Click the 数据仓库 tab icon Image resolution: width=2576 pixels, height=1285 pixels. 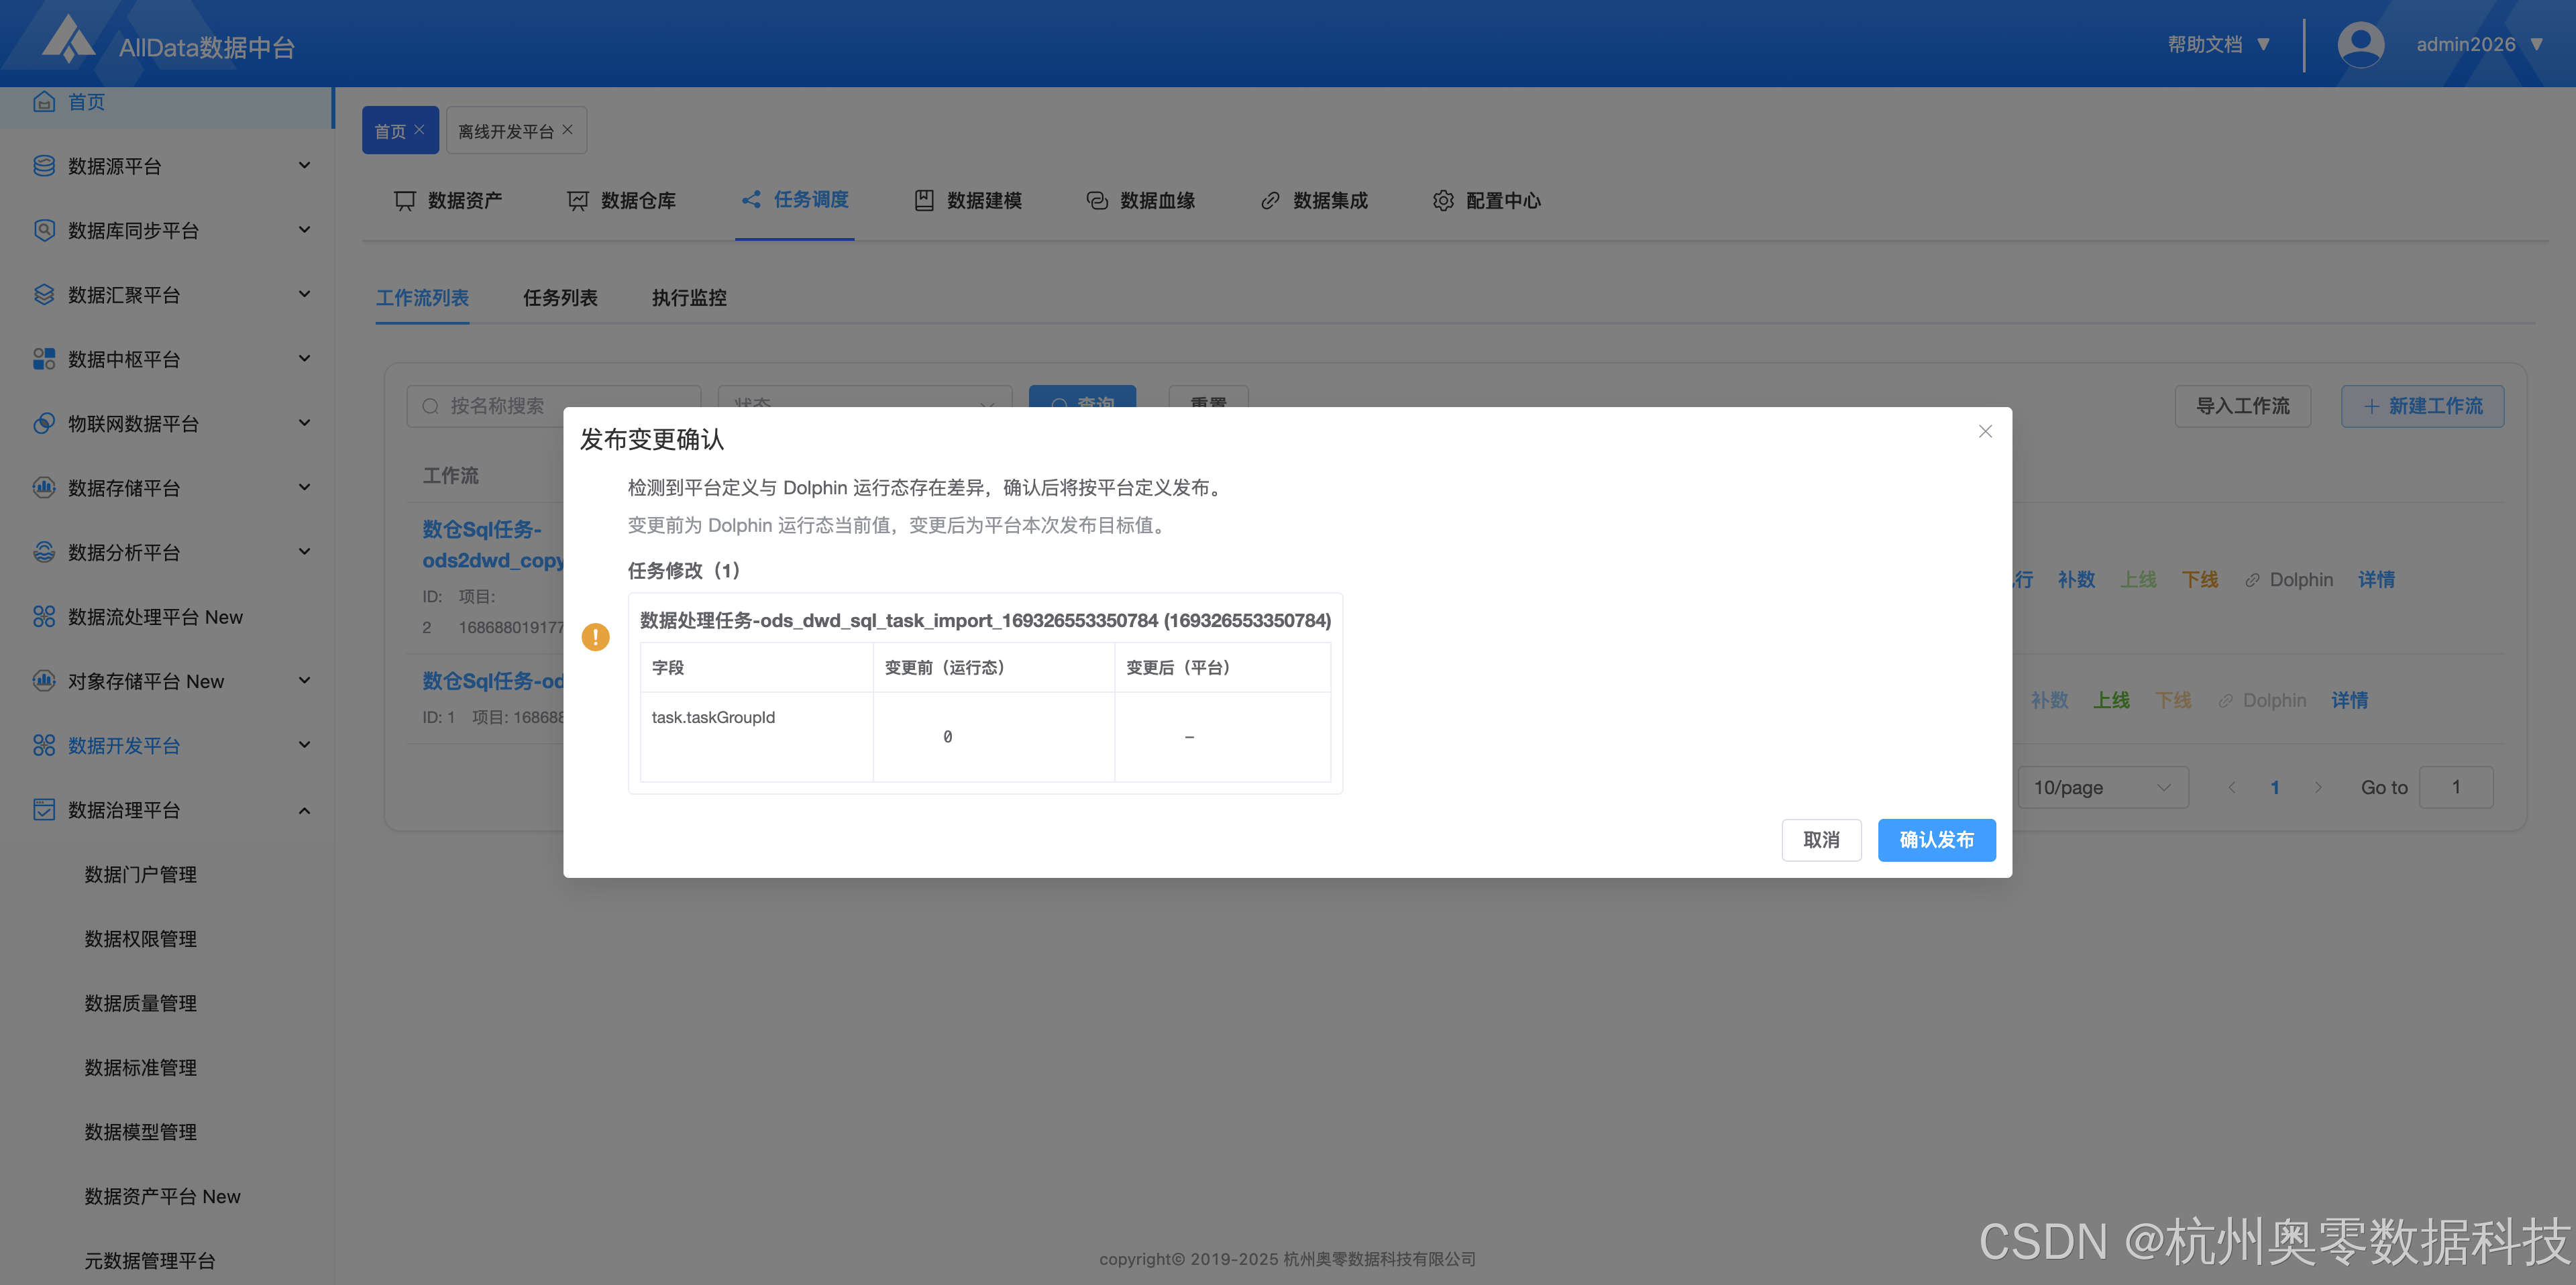pos(578,201)
